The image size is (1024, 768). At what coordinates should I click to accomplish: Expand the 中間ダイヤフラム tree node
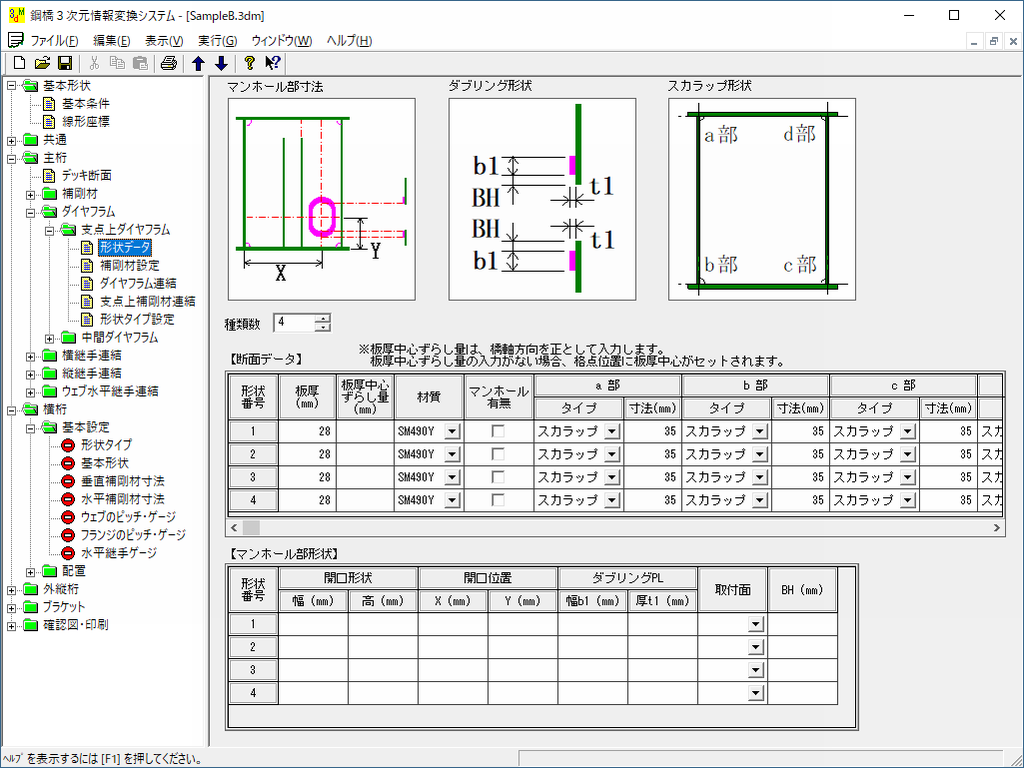coord(51,338)
